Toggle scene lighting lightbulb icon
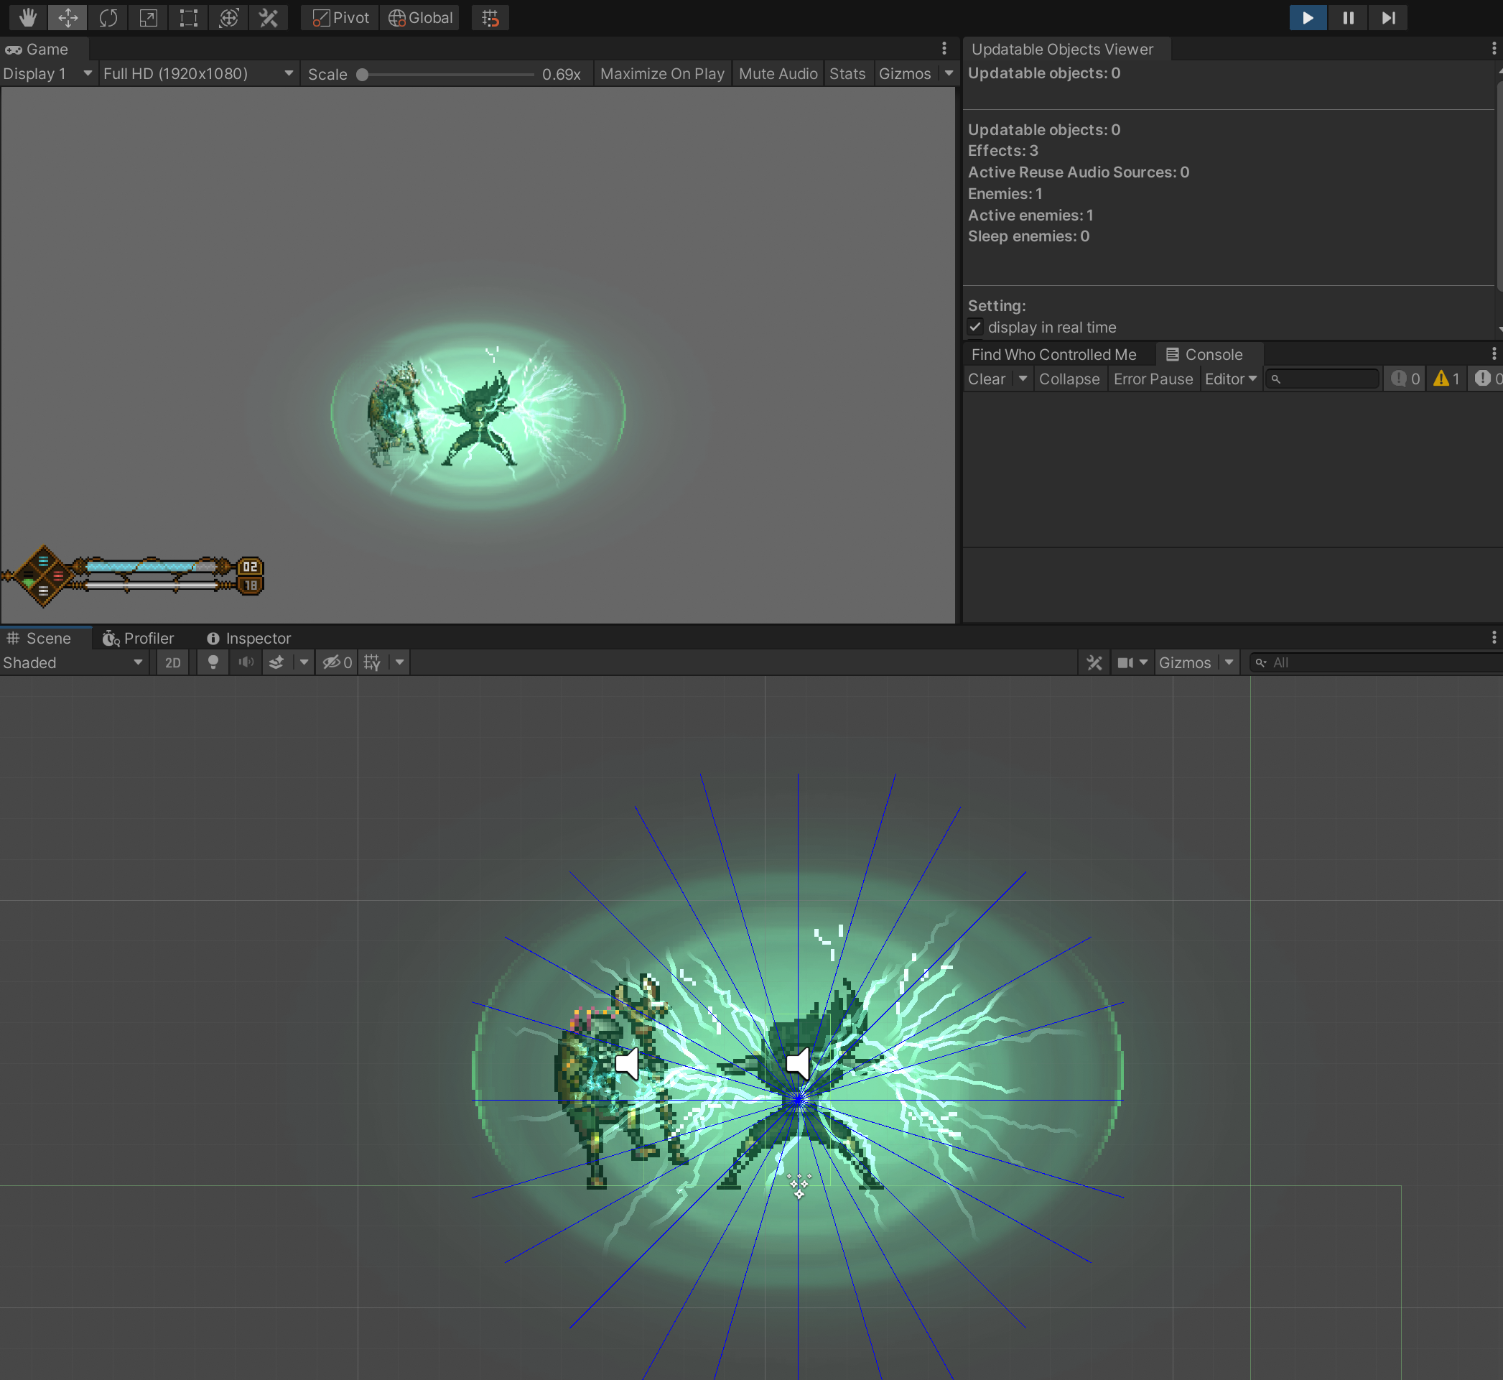 (213, 663)
